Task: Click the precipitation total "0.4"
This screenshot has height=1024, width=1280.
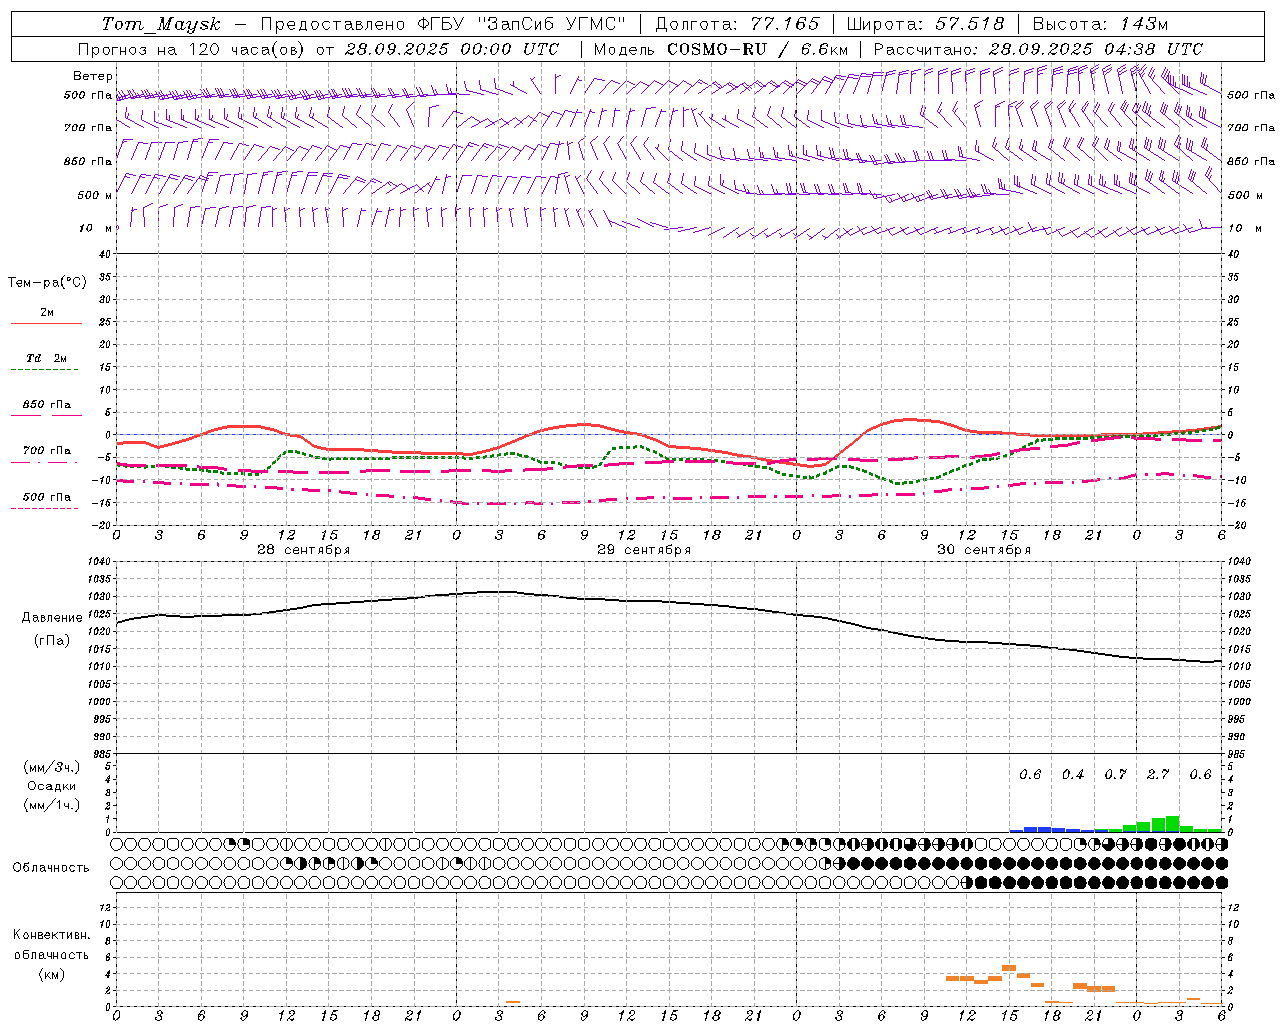Action: (1073, 775)
